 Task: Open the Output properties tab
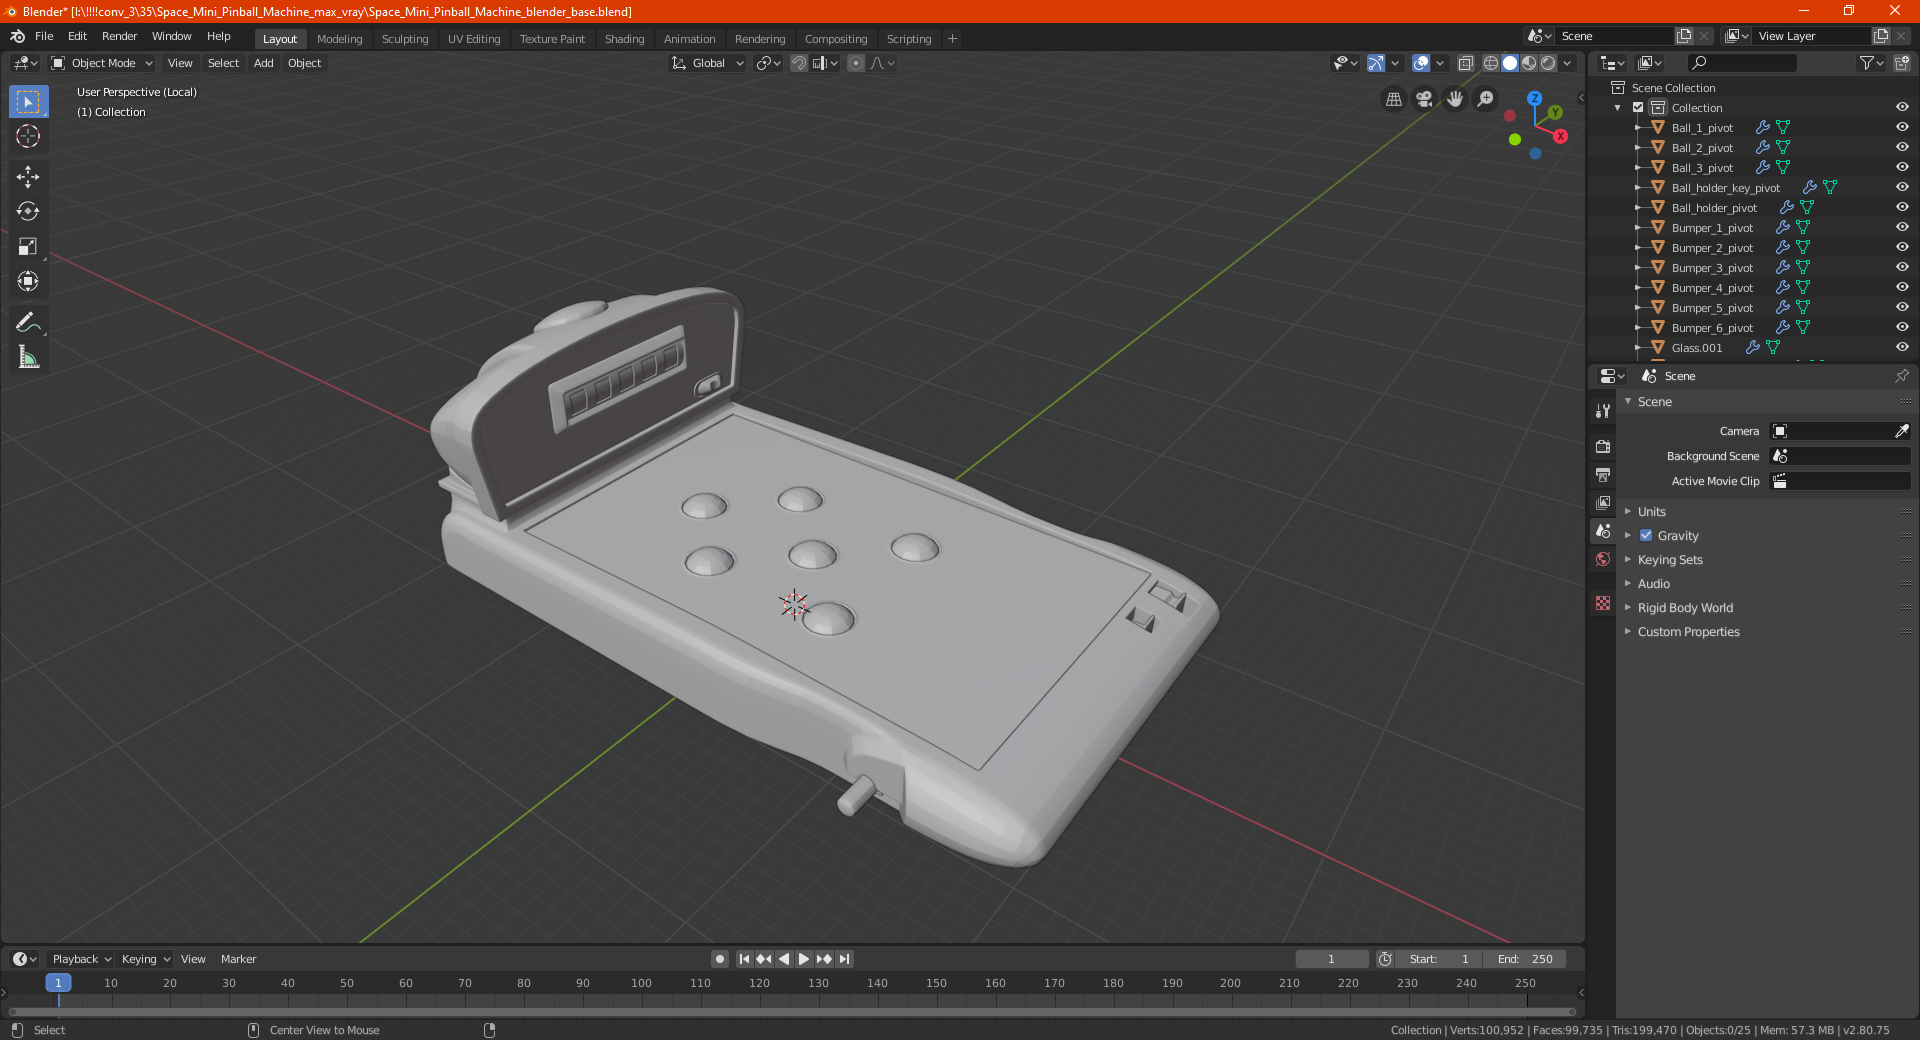click(x=1603, y=474)
